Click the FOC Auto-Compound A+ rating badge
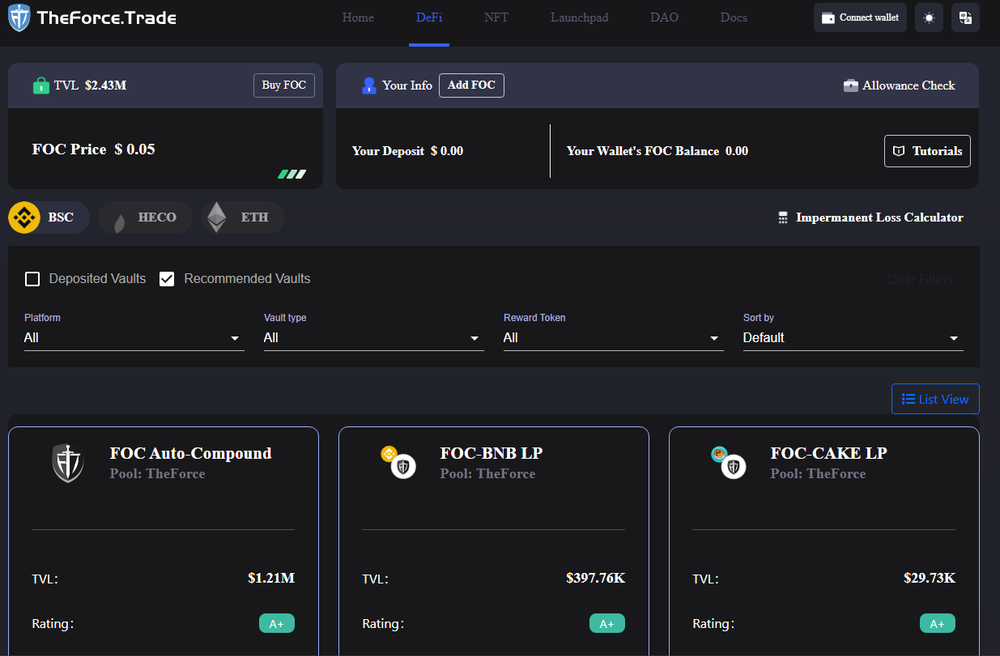This screenshot has height=656, width=1000. click(x=277, y=623)
